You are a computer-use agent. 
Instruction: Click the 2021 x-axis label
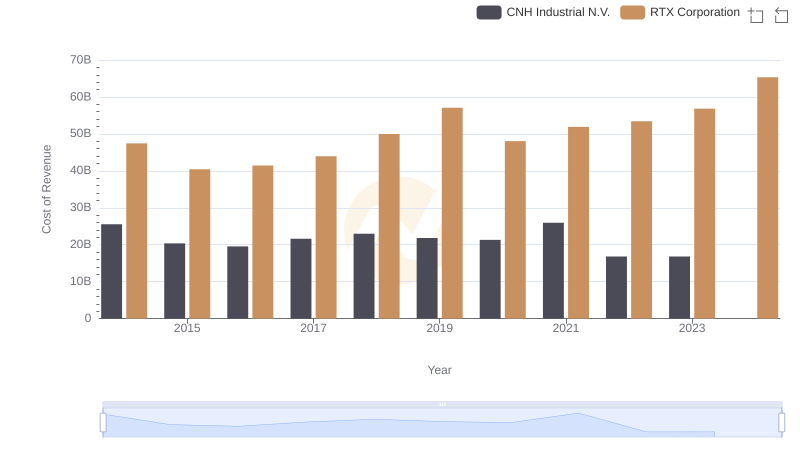tap(566, 328)
